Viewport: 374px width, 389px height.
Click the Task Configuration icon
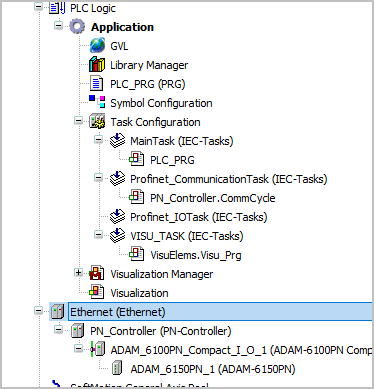point(97,122)
